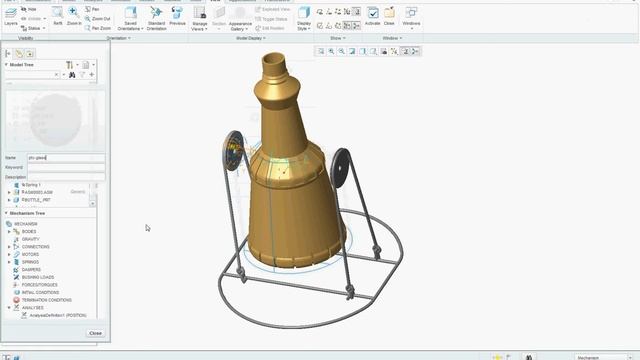Click the Activate window icon
The width and height of the screenshot is (640, 360).
pos(373,16)
